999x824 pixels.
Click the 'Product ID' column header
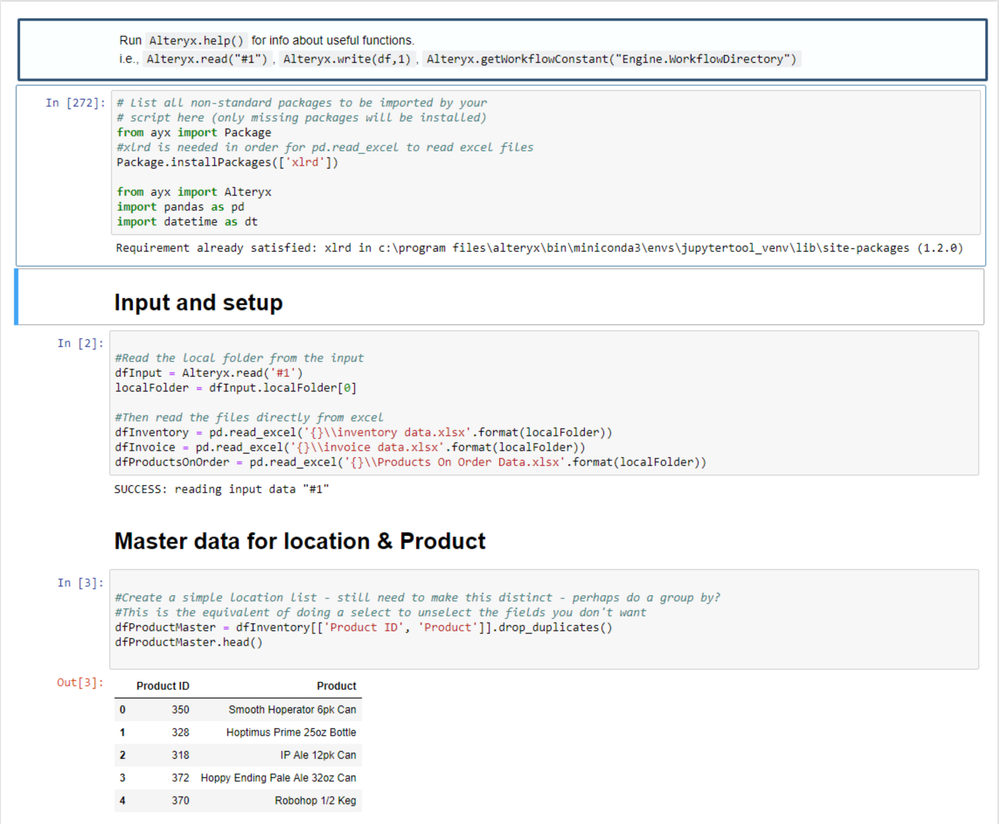[163, 686]
